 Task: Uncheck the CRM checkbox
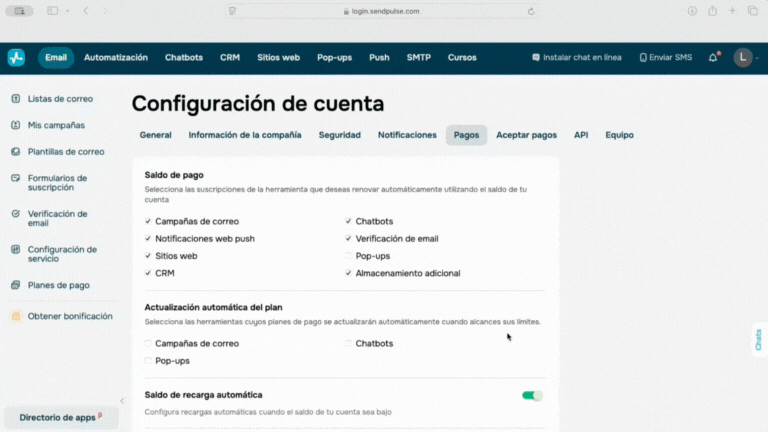148,273
